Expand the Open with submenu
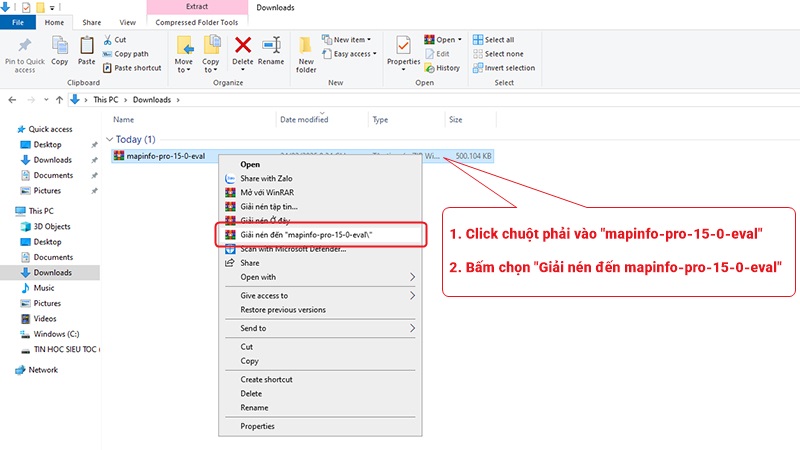The width and height of the screenshot is (800, 450). 320,277
